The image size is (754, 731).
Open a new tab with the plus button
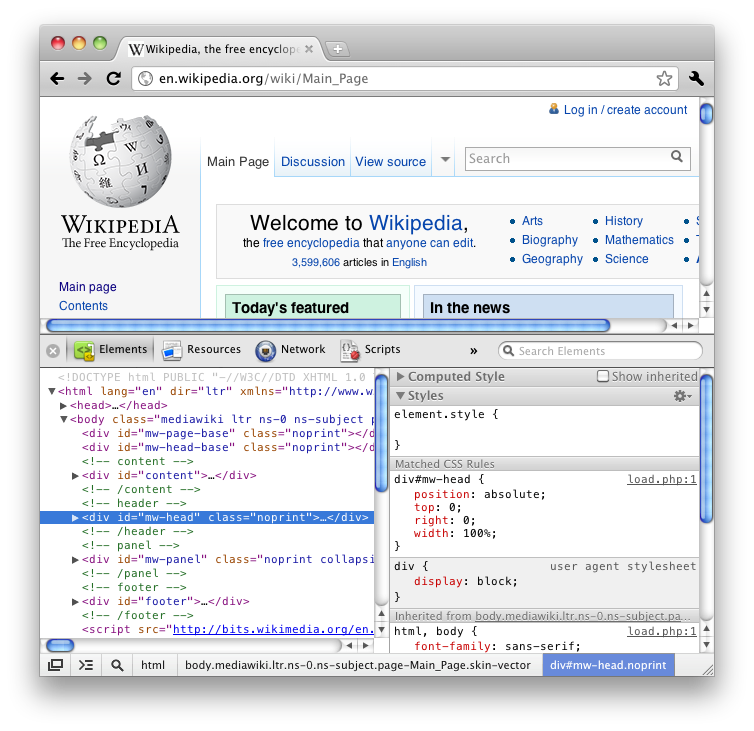(338, 49)
